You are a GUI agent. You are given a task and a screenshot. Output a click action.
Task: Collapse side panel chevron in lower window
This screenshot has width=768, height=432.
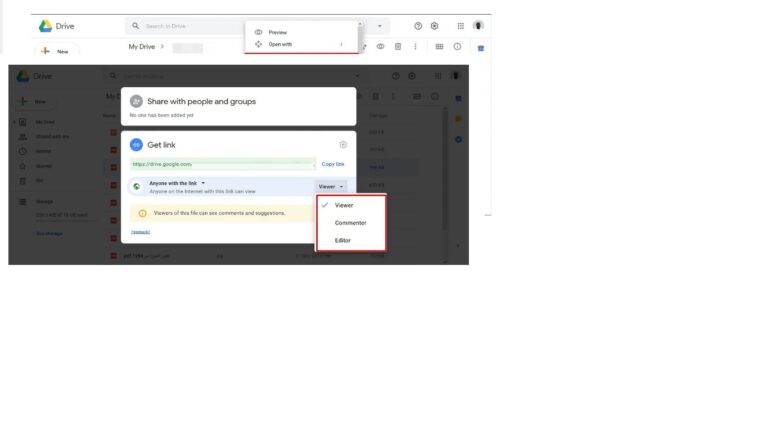(x=458, y=245)
